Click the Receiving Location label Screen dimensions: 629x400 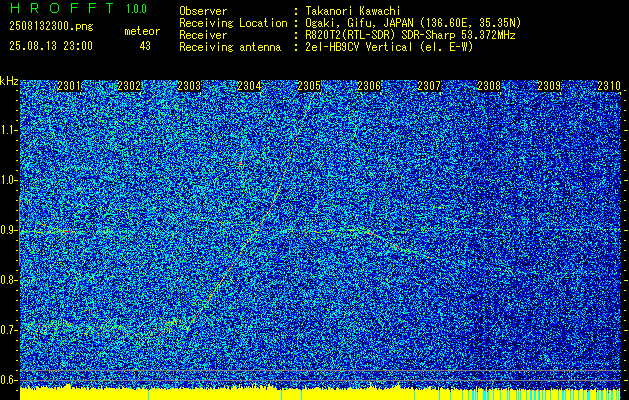(x=233, y=23)
